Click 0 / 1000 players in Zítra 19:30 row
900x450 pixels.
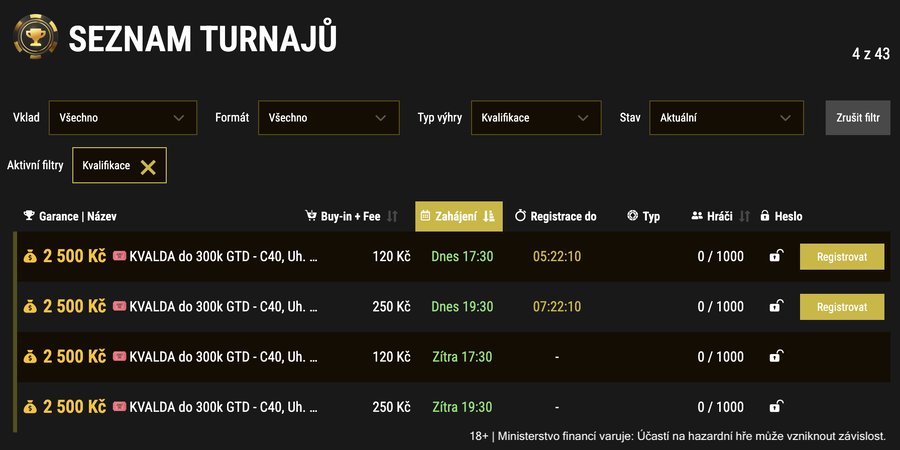[x=720, y=407]
